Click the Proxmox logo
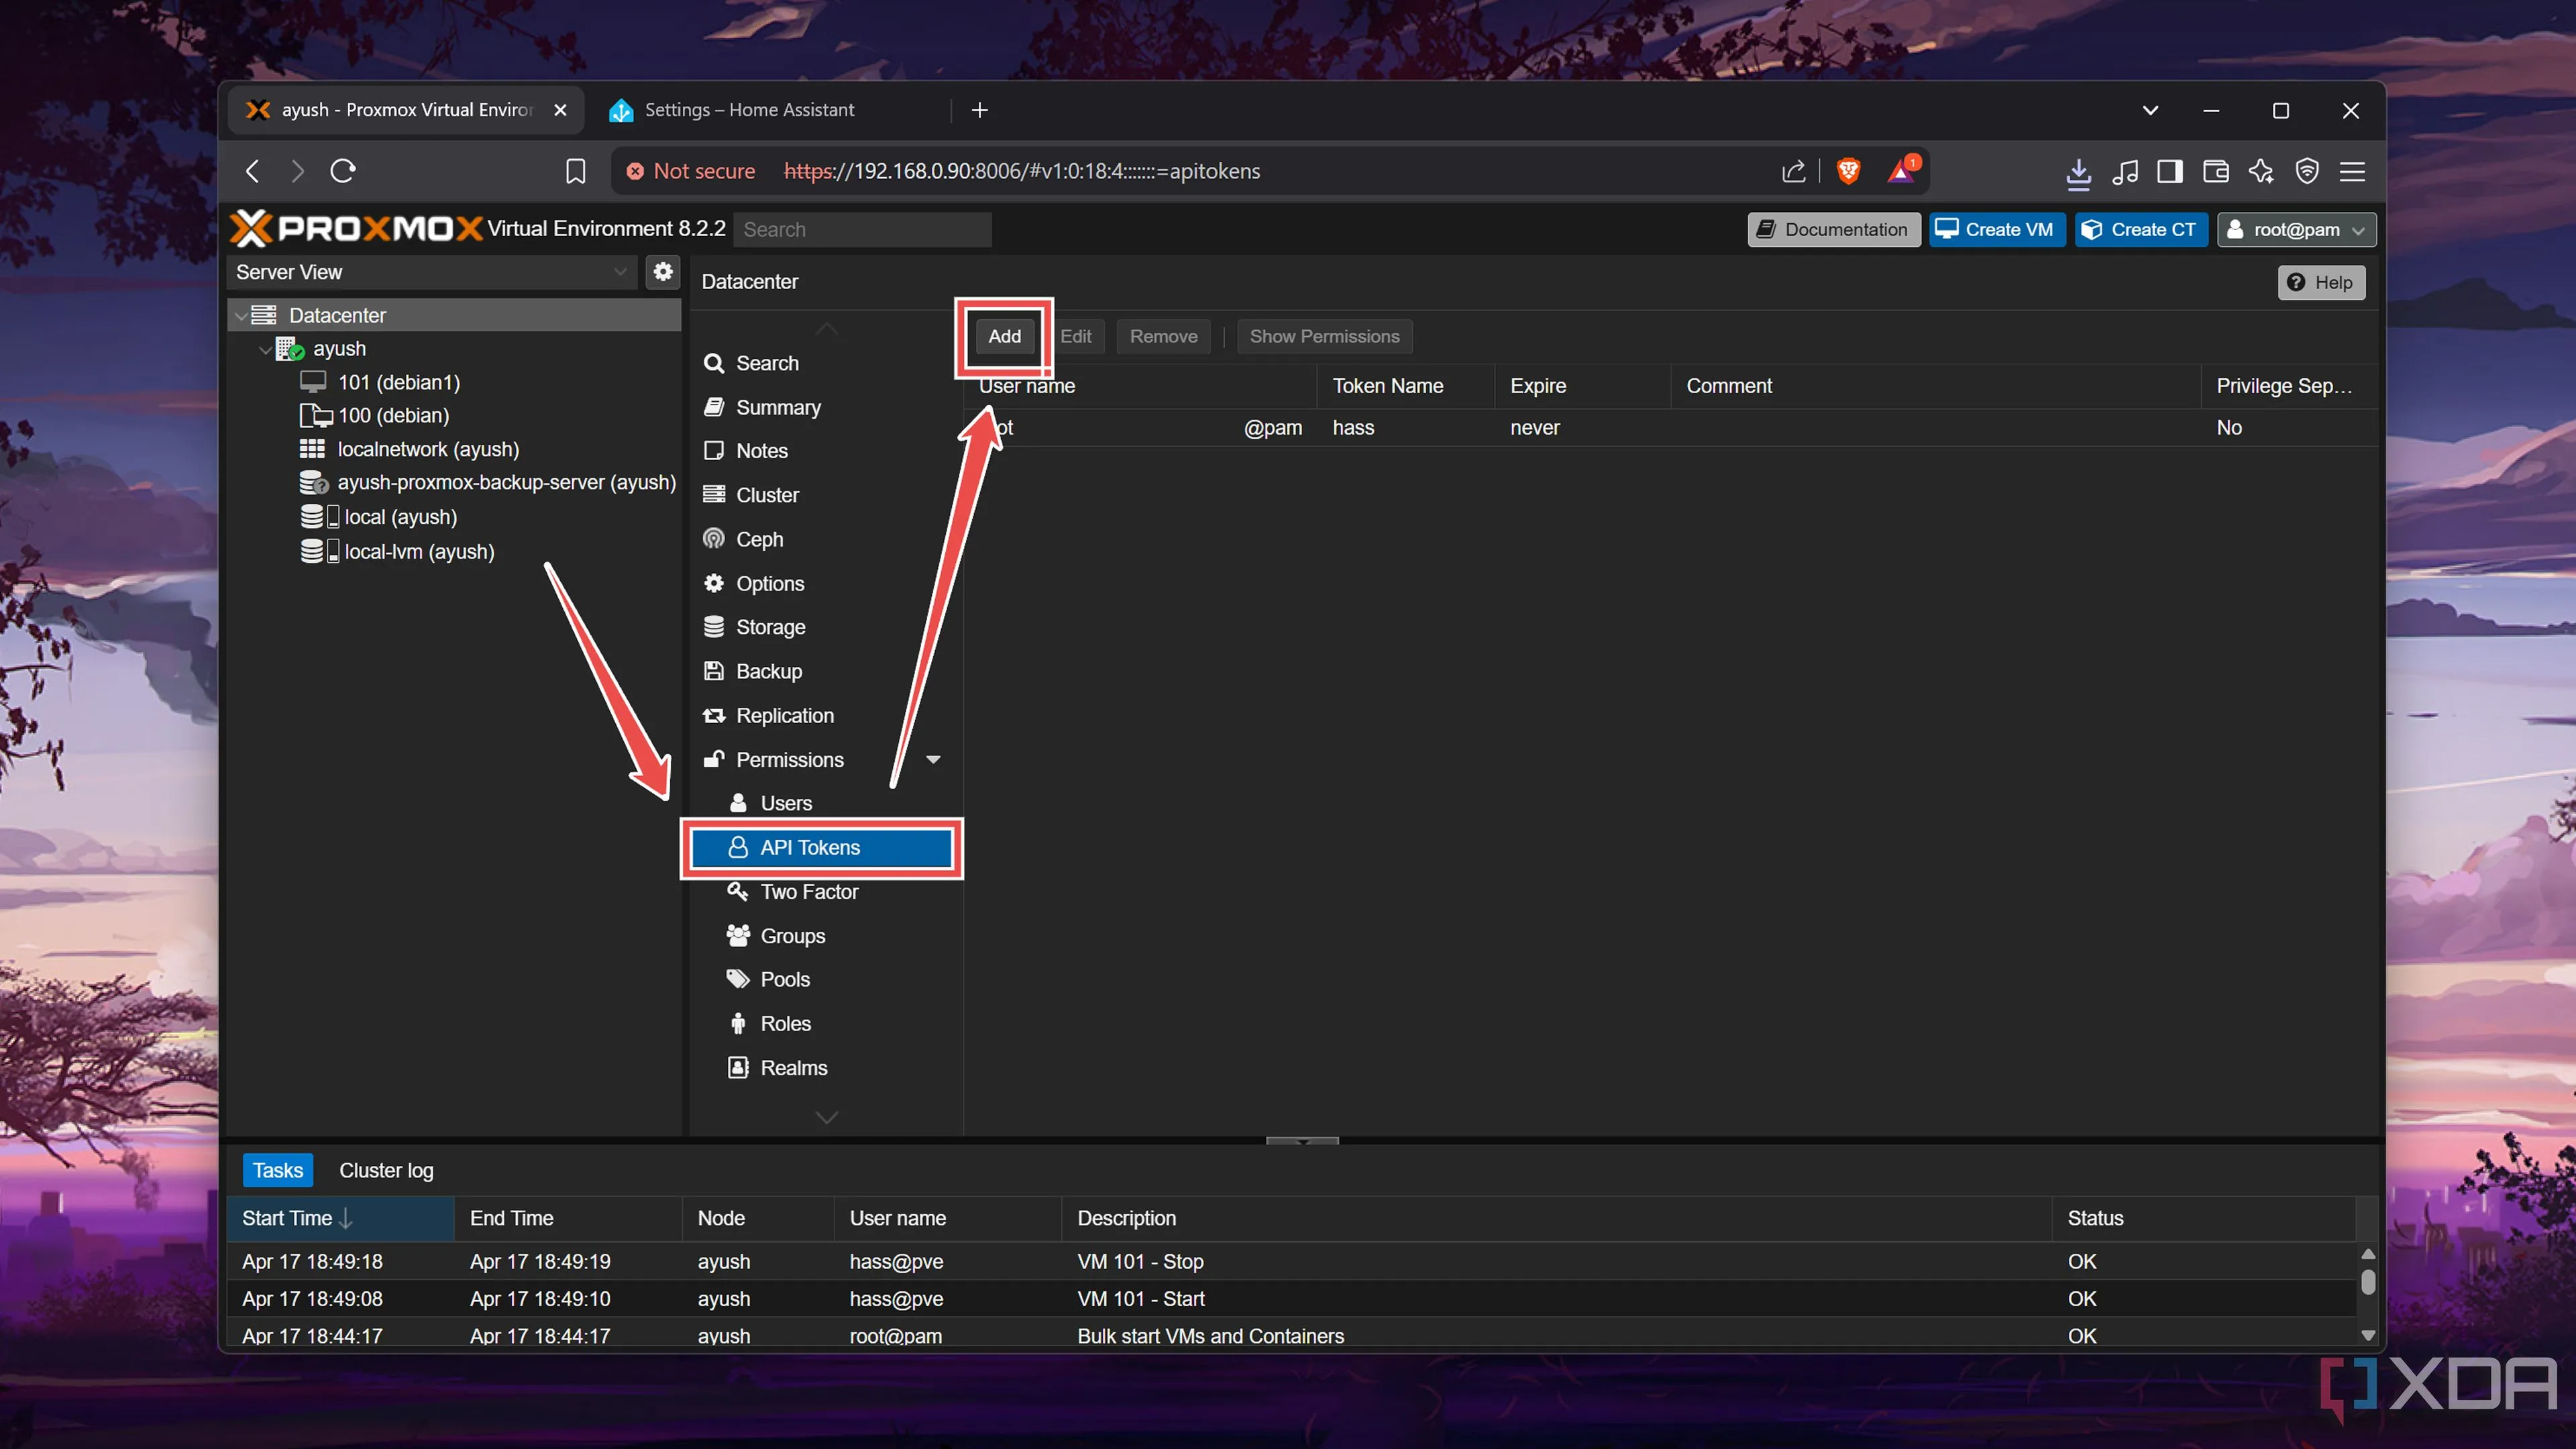Viewport: 2576px width, 1449px height. pyautogui.click(x=356, y=229)
